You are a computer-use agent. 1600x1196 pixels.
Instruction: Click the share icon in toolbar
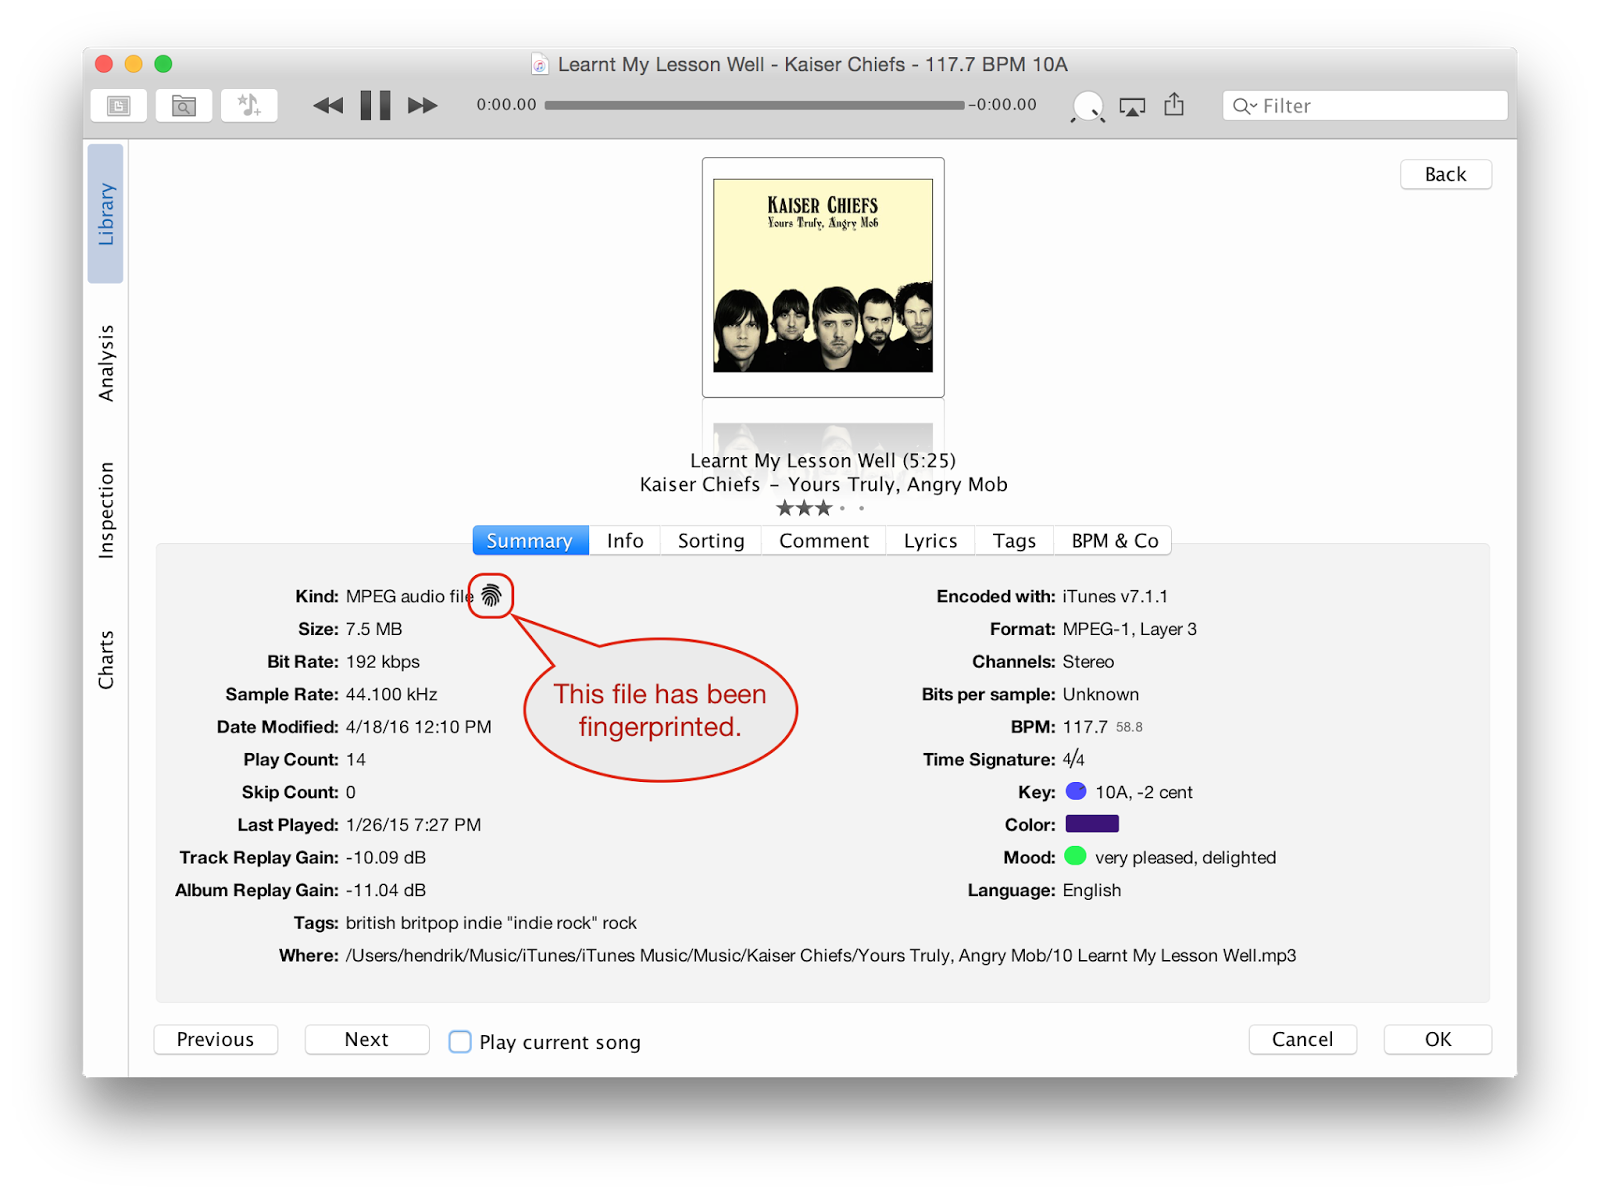pos(1175,104)
